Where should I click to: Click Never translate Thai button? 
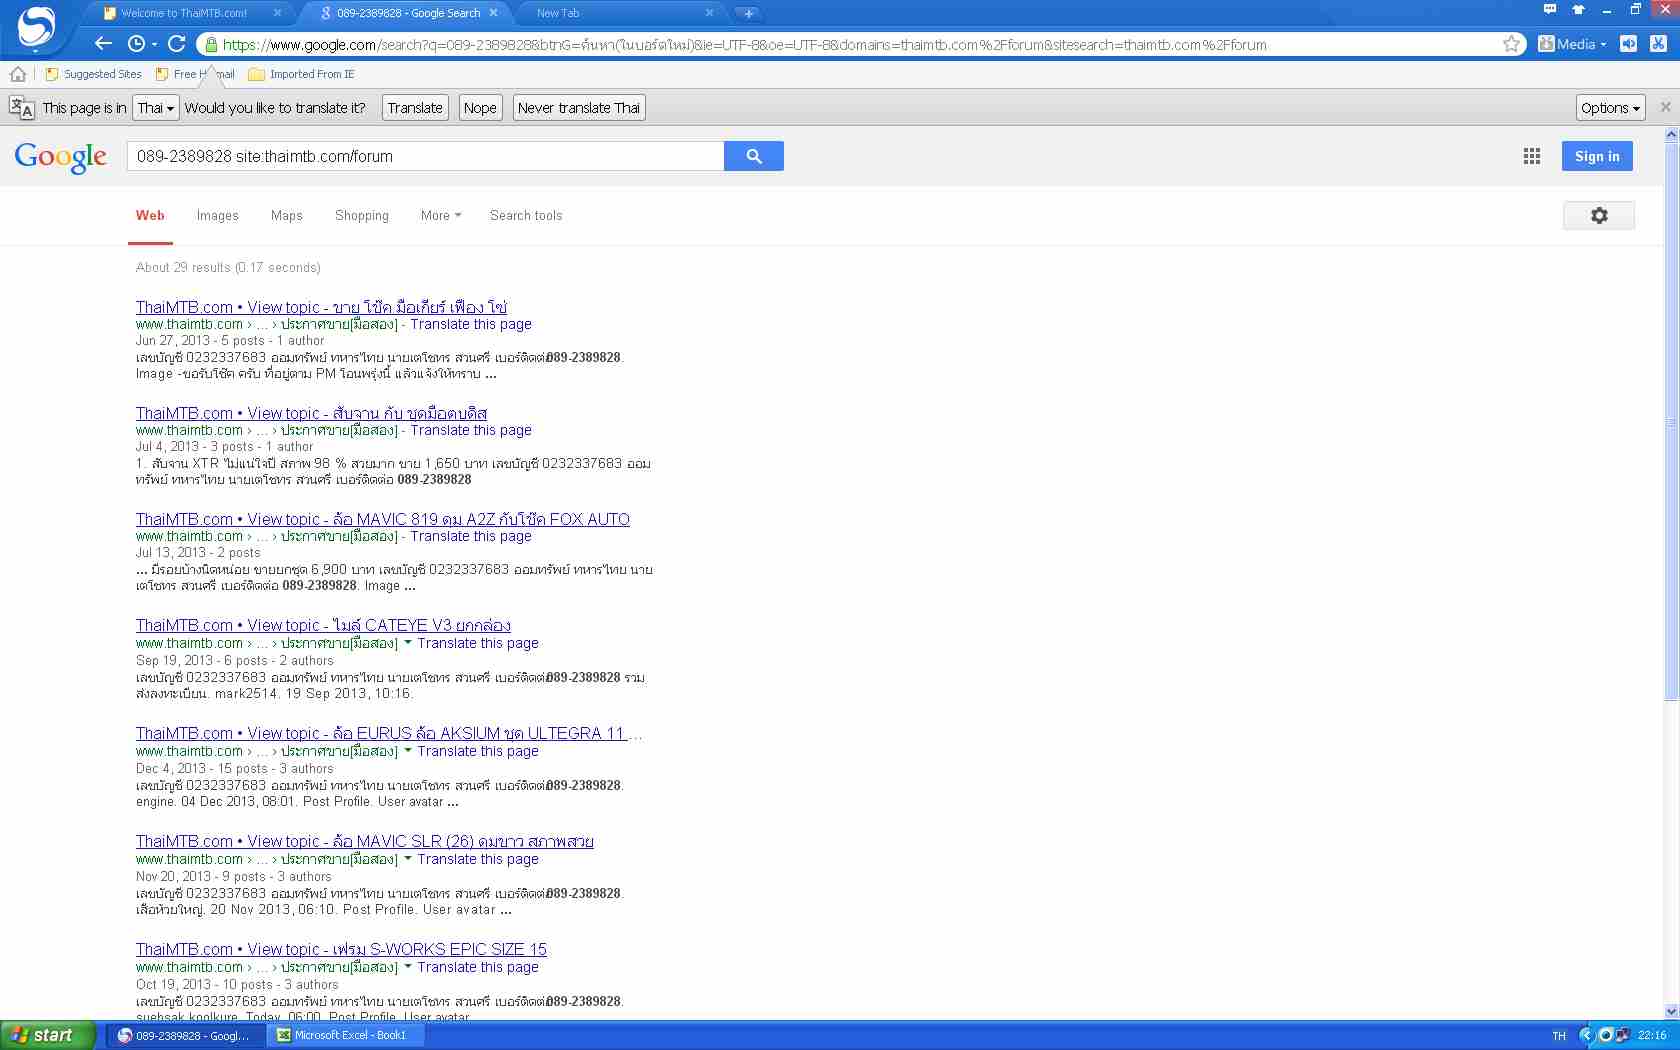[x=579, y=108]
